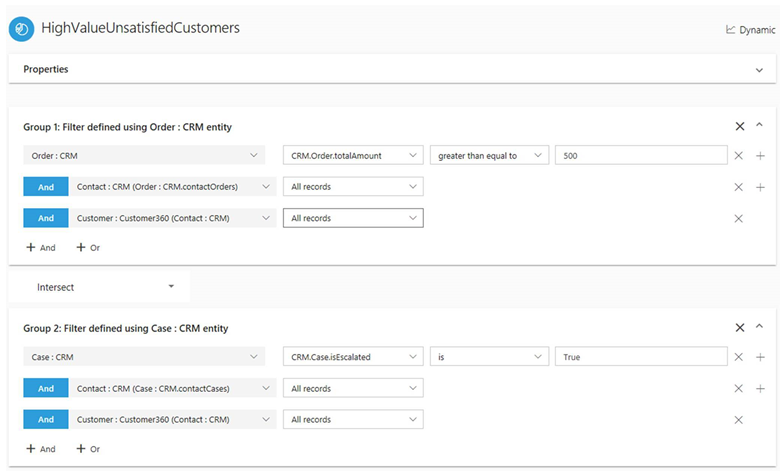The width and height of the screenshot is (782, 471).
Task: Open Group 1 Customer : Customer360 entity dropdown
Action: point(173,218)
